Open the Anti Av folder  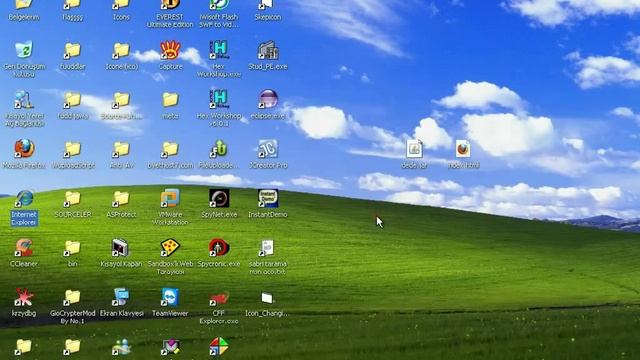click(x=121, y=149)
